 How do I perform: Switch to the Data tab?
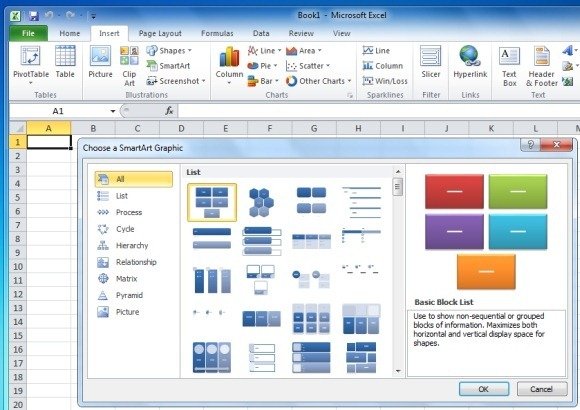261,33
